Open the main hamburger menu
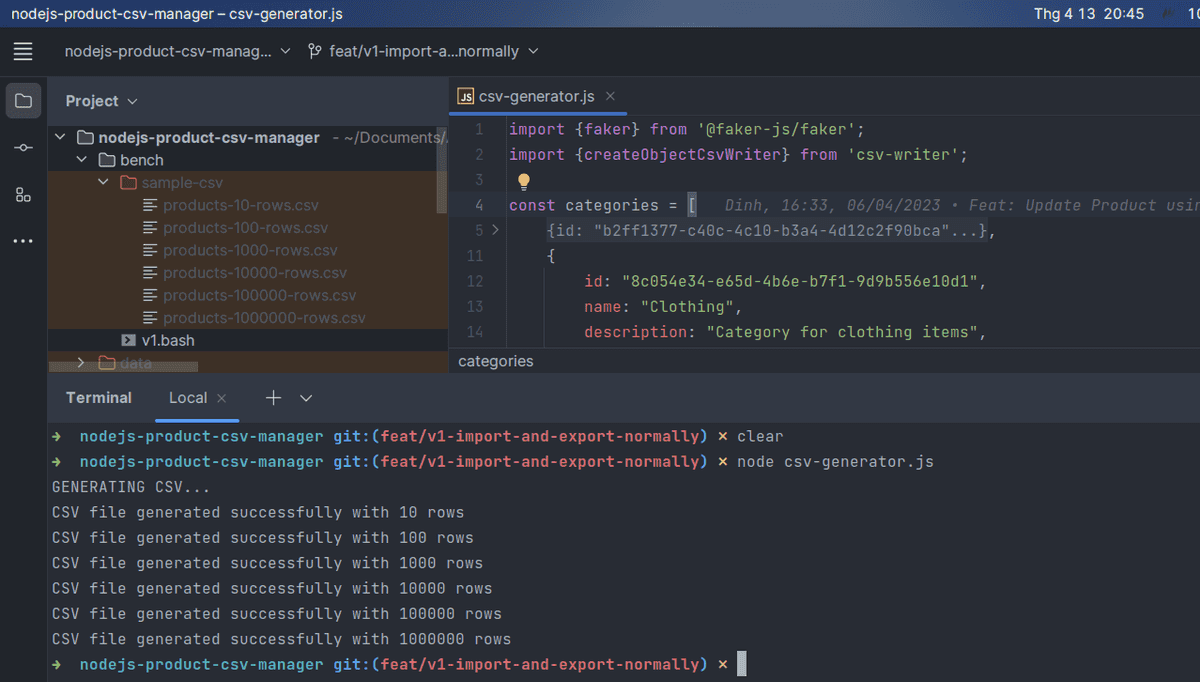Viewport: 1200px width, 682px height. (x=22, y=51)
